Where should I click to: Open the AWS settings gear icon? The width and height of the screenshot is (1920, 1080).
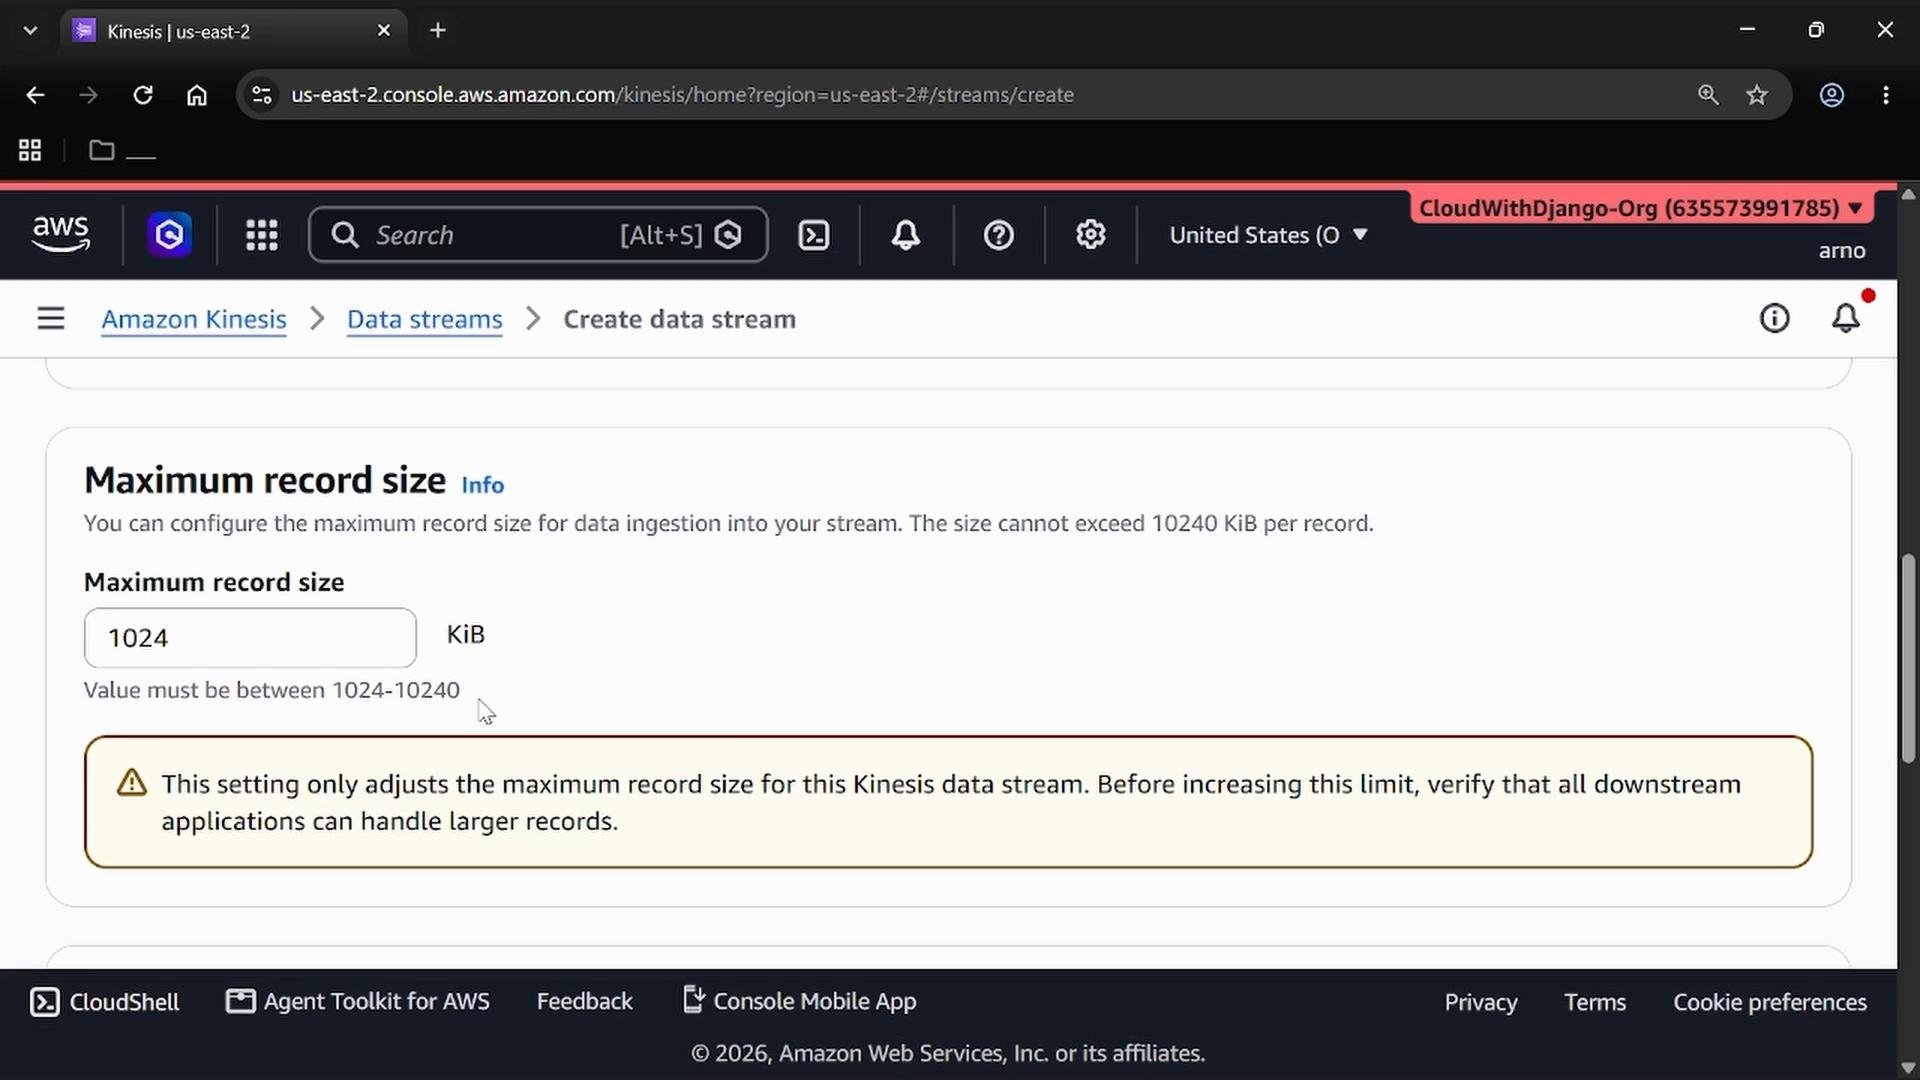tap(1091, 235)
